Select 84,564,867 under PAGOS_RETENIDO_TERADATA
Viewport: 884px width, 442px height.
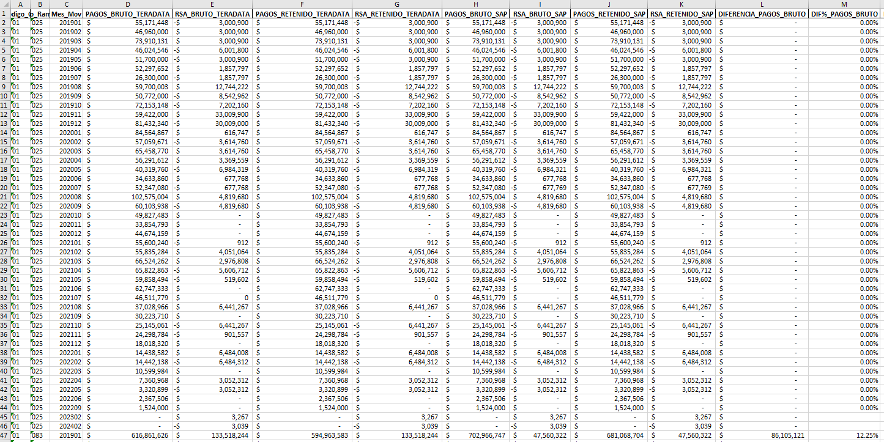pos(303,132)
